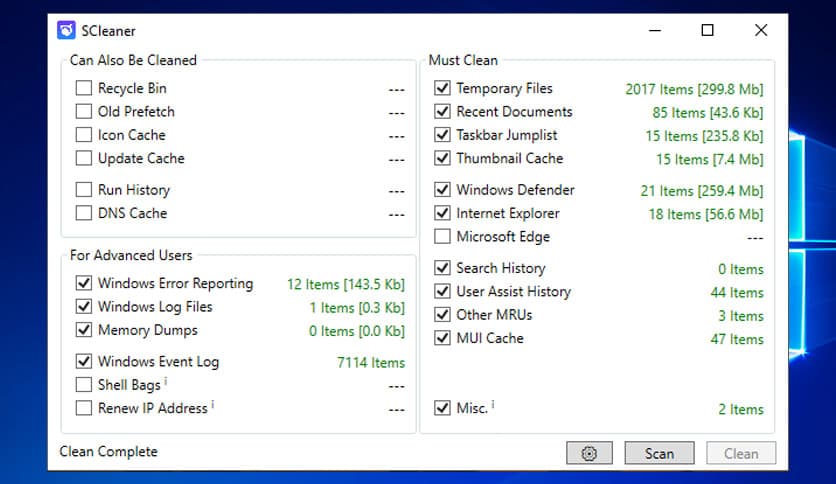Enable Microsoft Edge checkbox

(x=442, y=237)
